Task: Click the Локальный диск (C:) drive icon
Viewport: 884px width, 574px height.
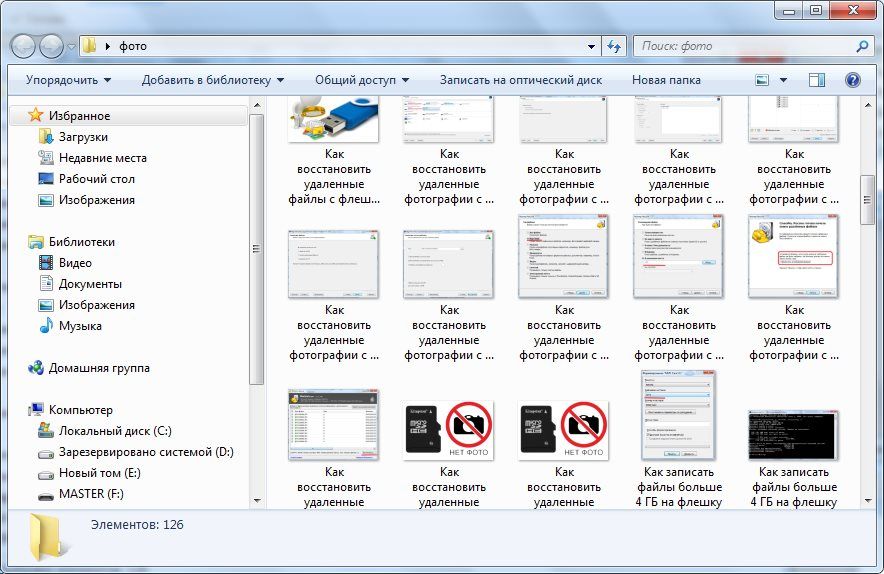Action: pos(46,430)
